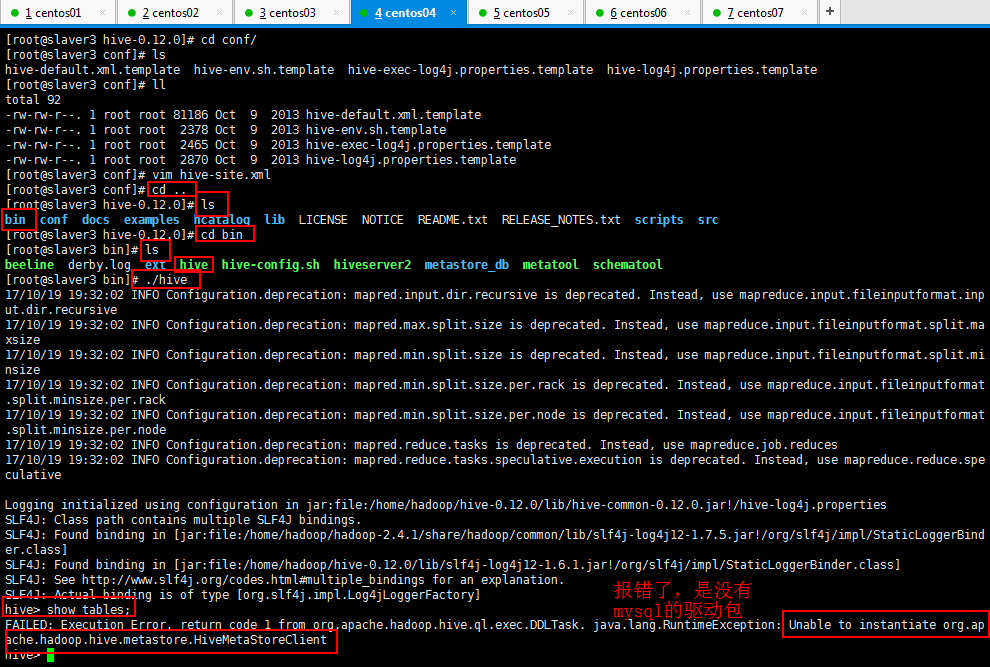Click the 'examples' directory name
The image size is (990, 667).
152,220
